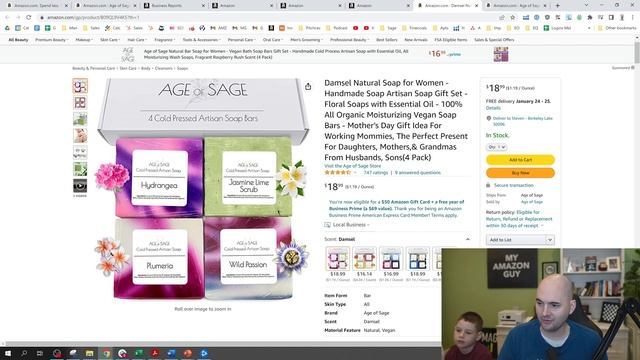640x360 pixels.
Task: Click the Buy Now button
Action: click(520, 173)
